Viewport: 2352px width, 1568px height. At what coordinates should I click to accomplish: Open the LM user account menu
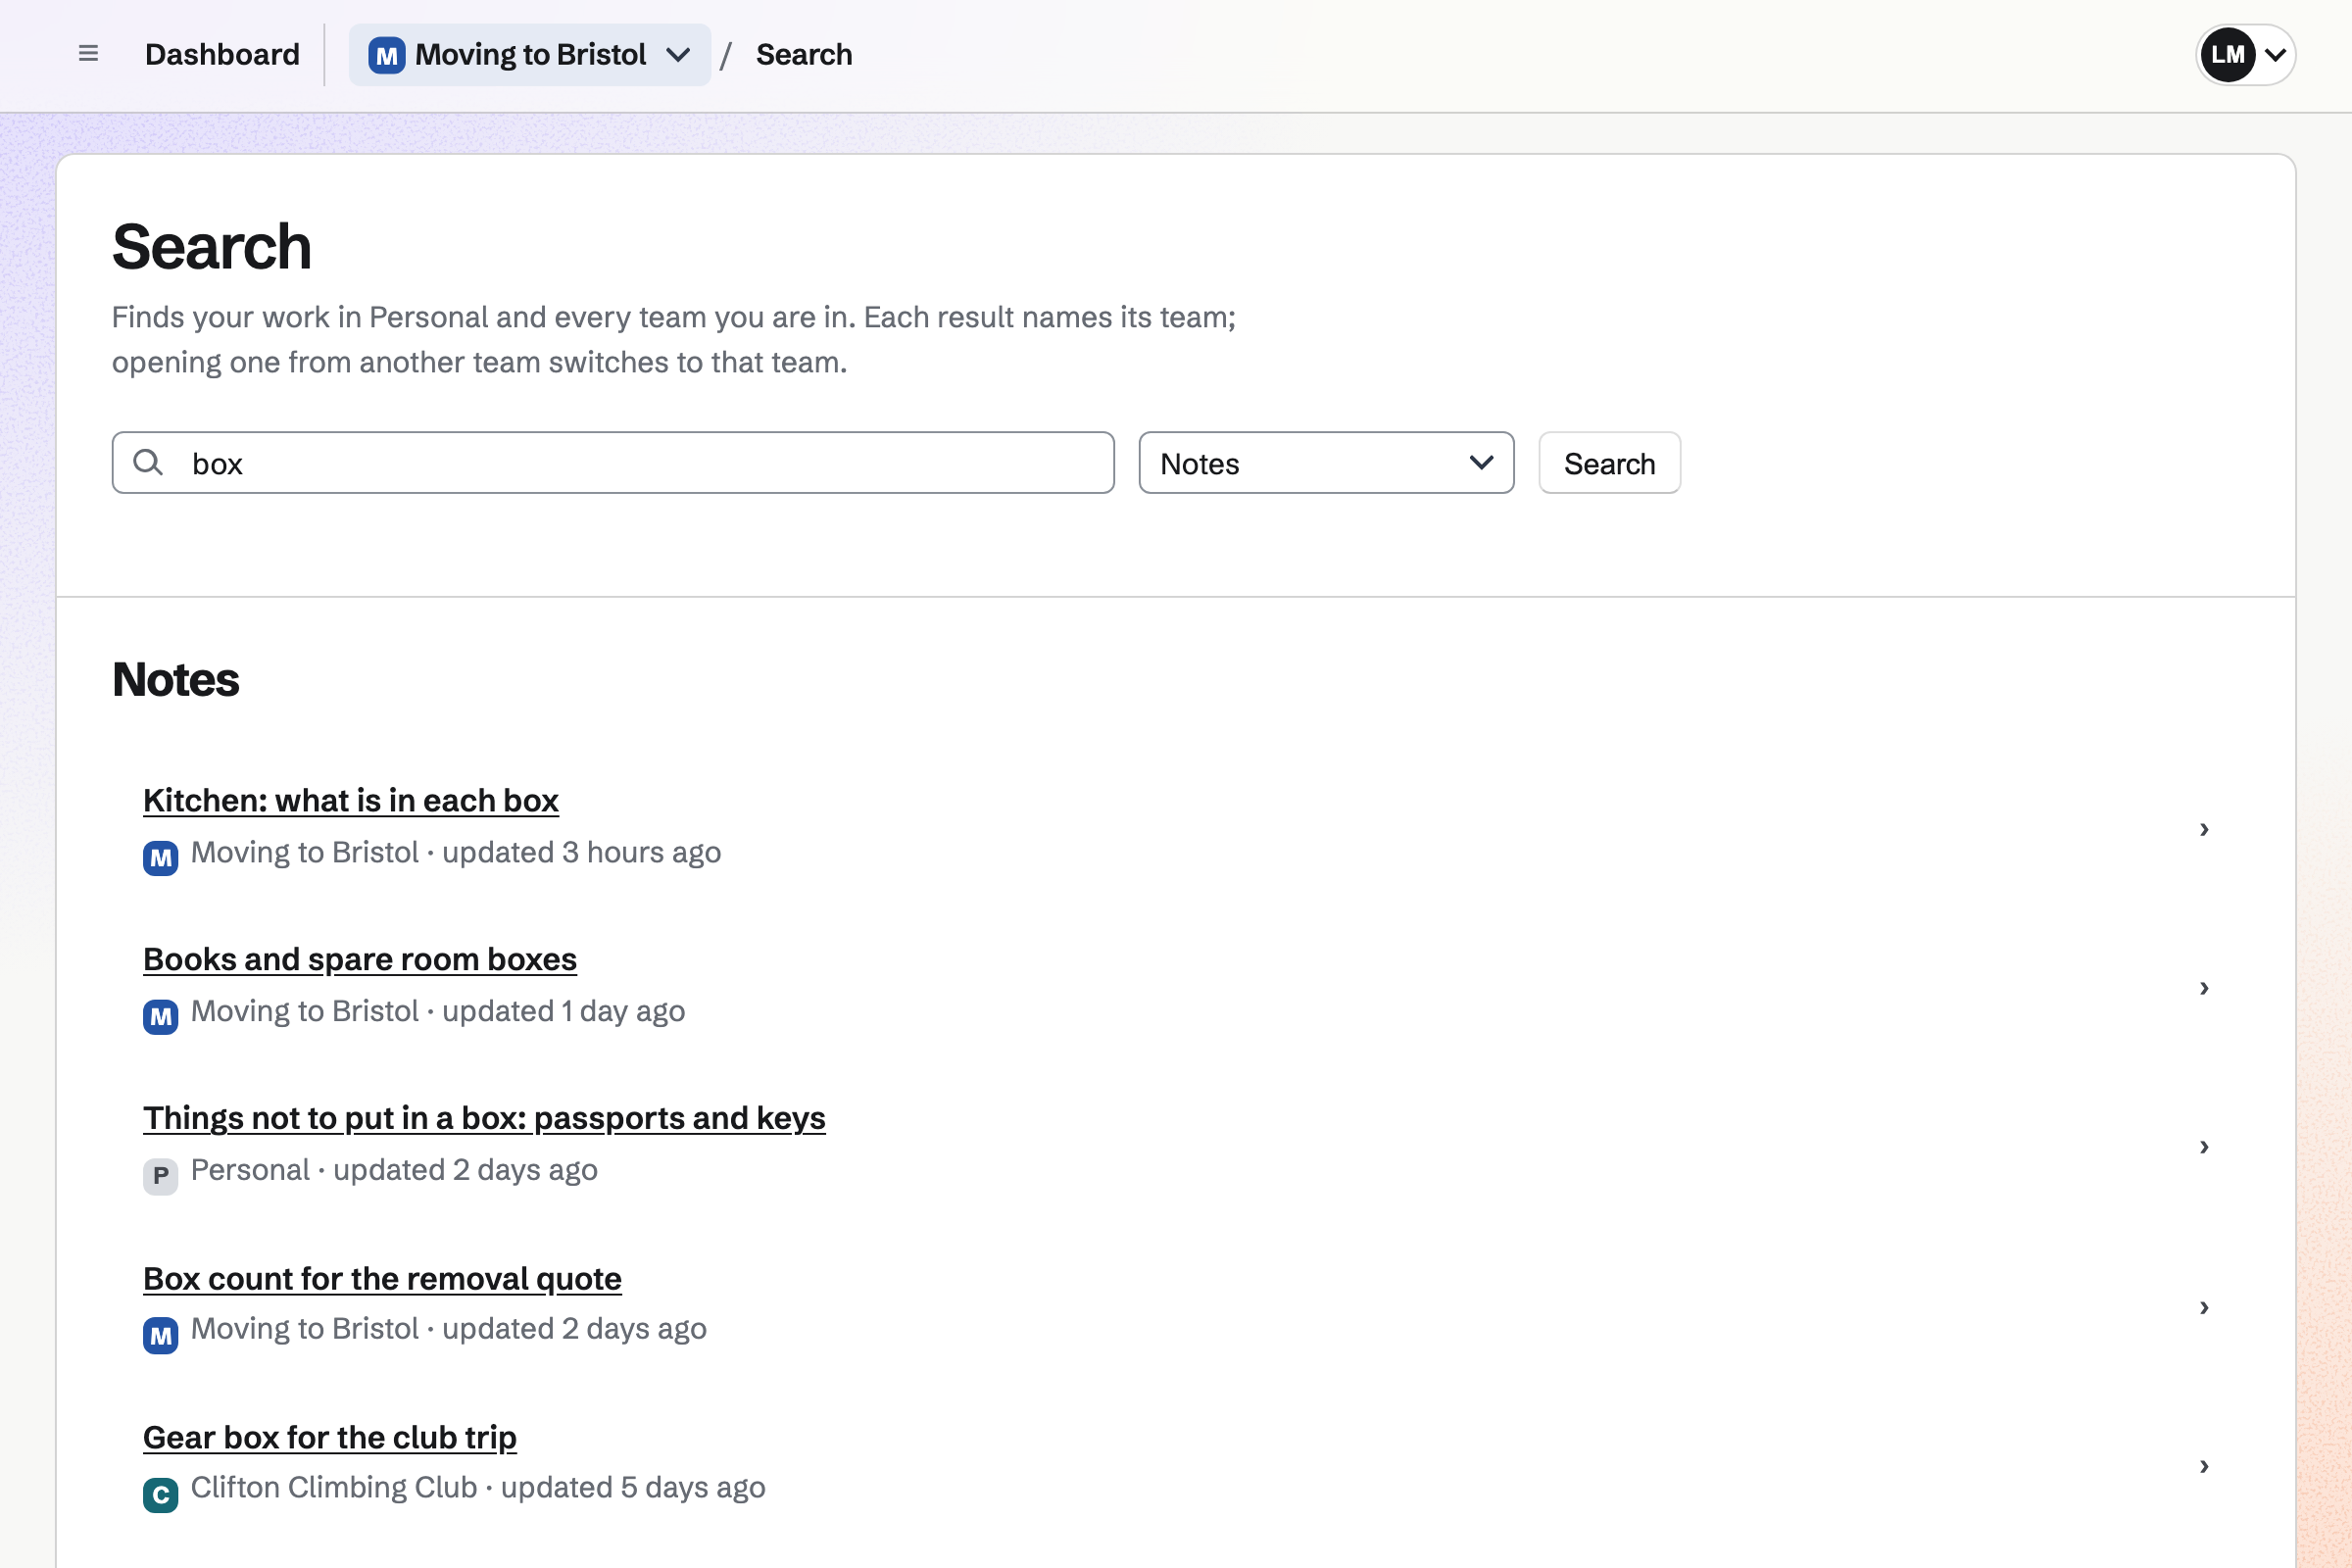[2245, 54]
